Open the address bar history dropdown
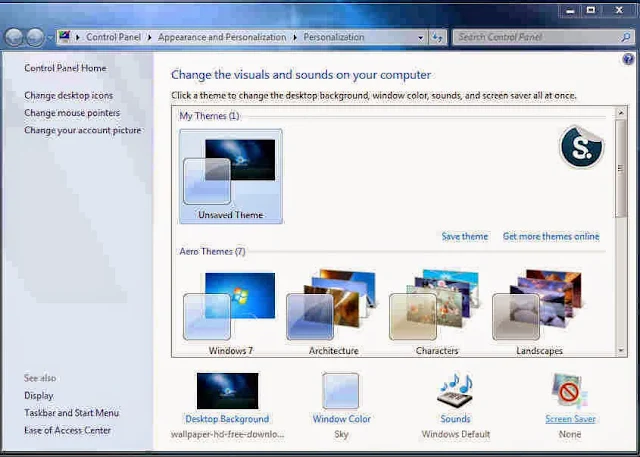The image size is (640, 457). coord(420,38)
